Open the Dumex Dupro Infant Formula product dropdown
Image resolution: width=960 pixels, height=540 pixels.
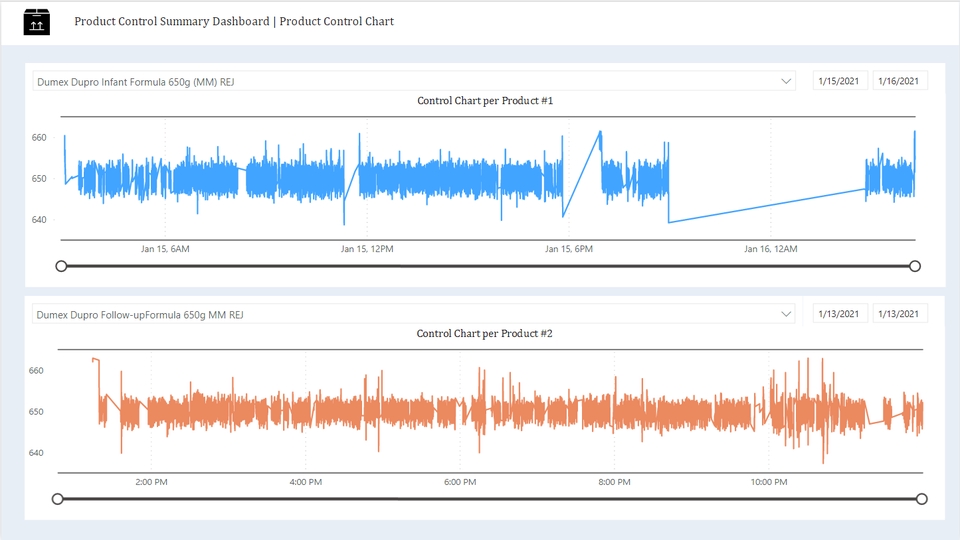(414, 81)
